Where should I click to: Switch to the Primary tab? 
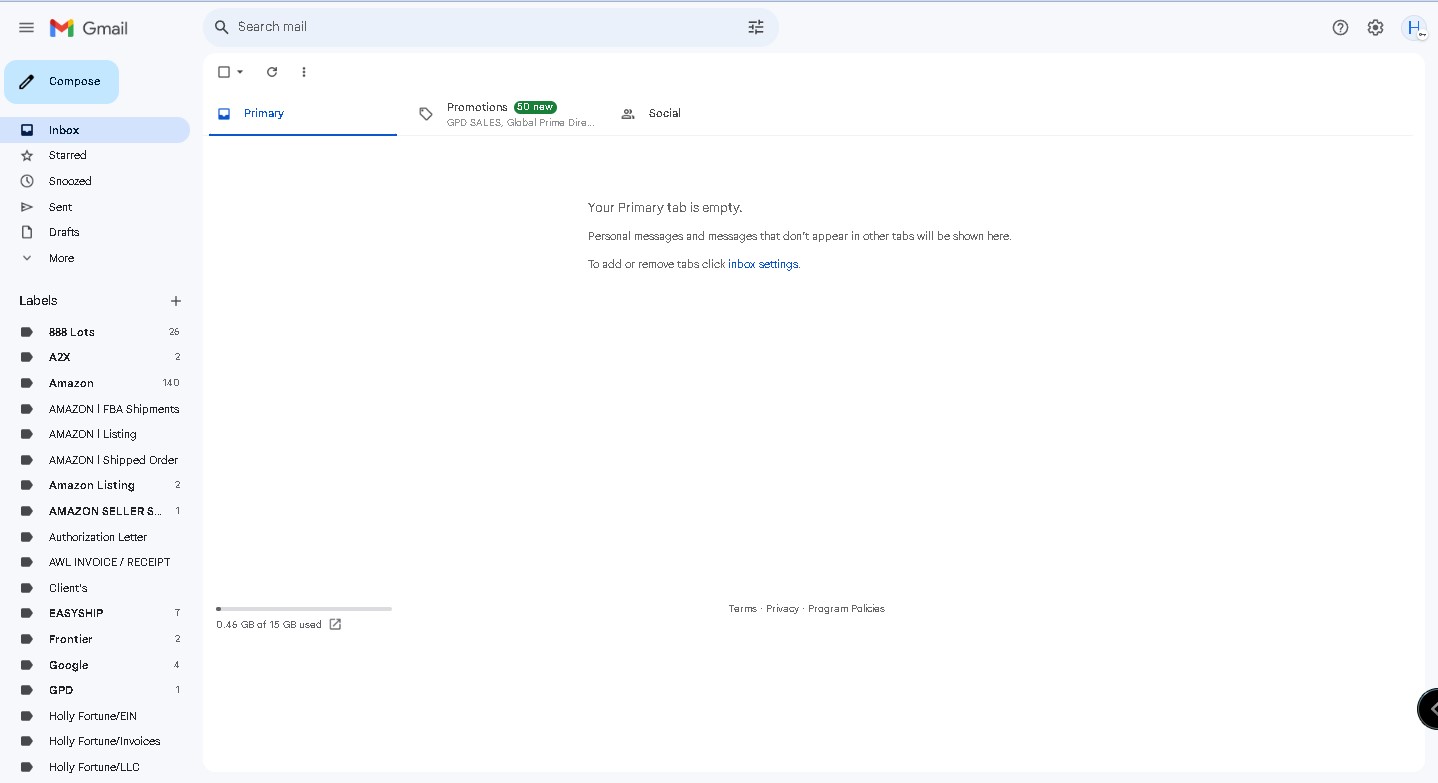(303, 114)
